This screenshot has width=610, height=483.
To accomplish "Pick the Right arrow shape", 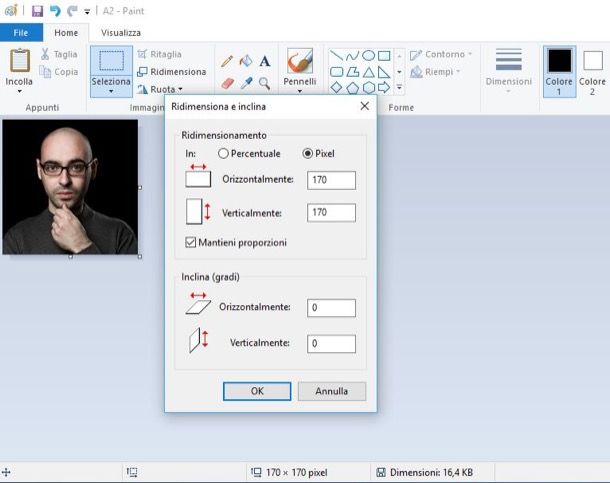I will (x=384, y=88).
